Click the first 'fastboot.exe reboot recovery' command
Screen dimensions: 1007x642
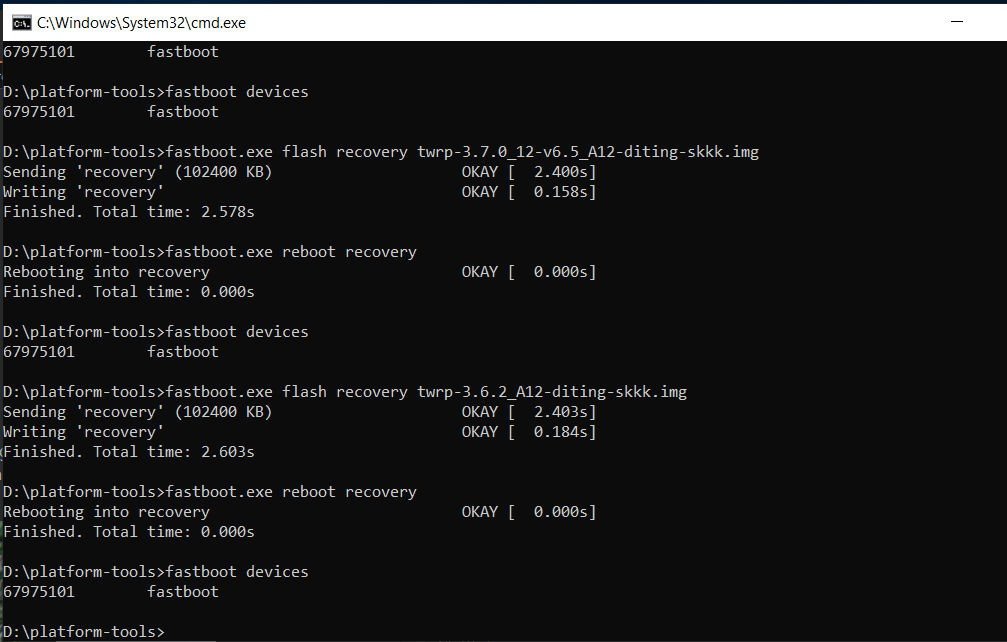point(291,252)
